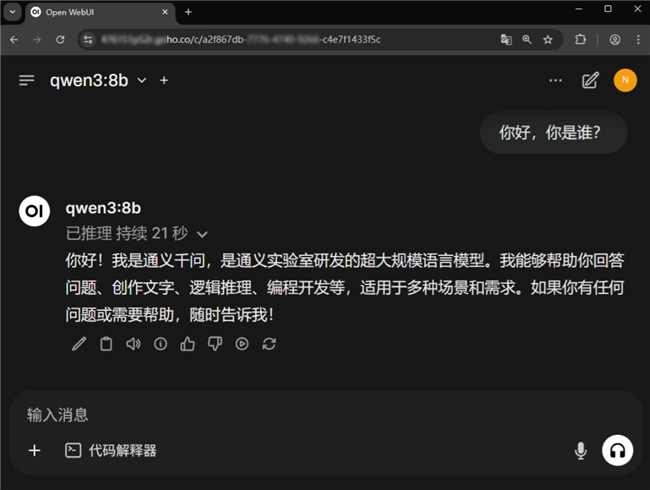Open the attachment plus menu in input
Viewport: 650px width, 490px height.
tap(34, 450)
